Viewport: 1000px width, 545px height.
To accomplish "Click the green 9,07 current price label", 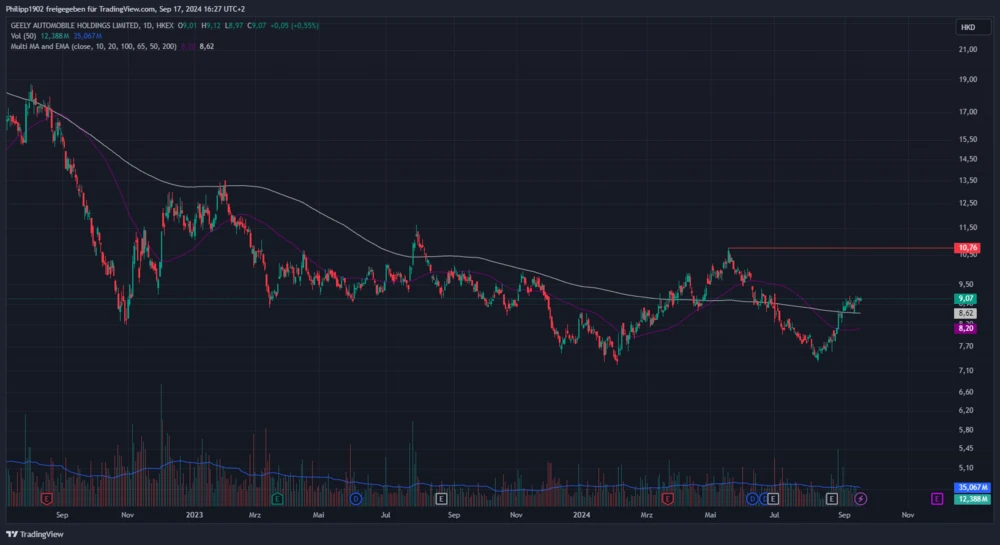I will tap(967, 298).
